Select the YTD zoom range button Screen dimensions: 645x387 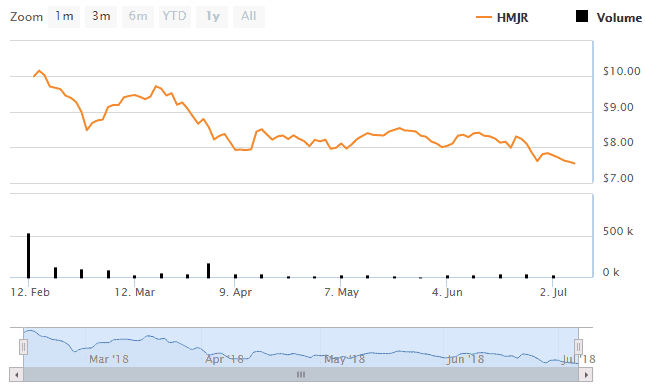[x=175, y=17]
